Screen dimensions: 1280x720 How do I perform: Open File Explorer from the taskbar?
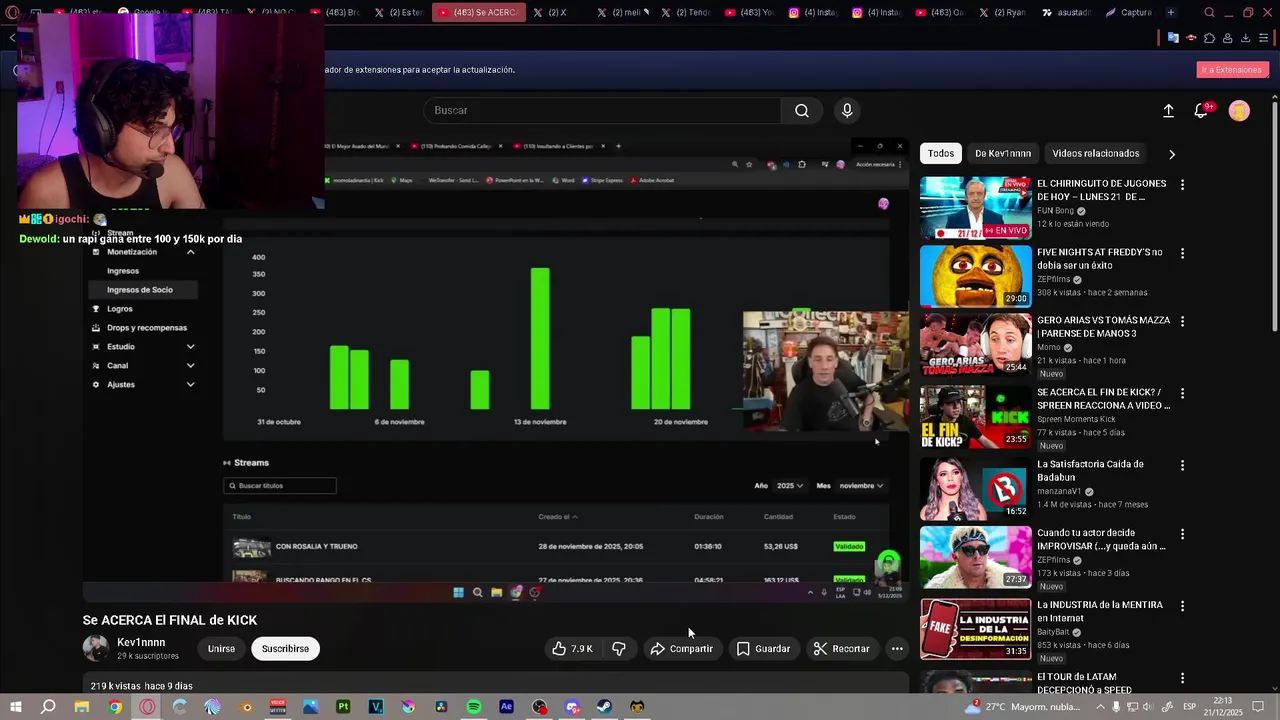pos(82,707)
